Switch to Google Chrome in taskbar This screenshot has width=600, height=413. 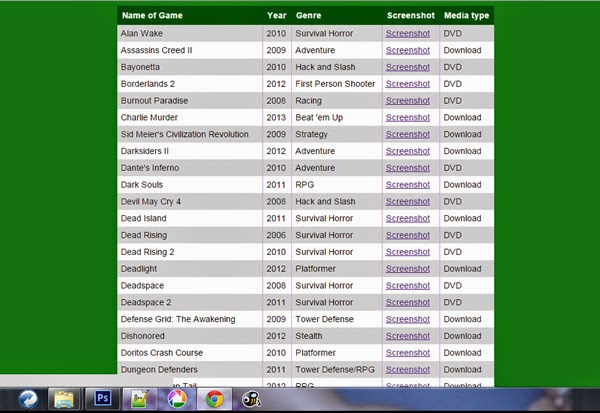(x=214, y=399)
